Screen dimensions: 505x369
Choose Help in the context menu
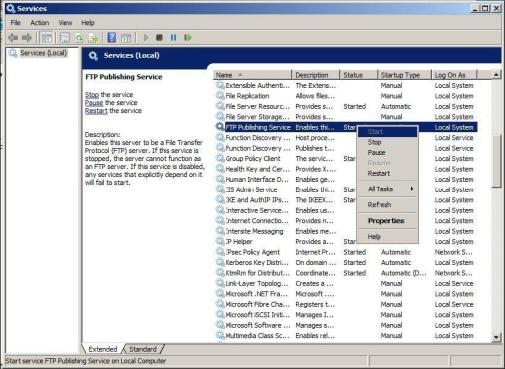387,237
